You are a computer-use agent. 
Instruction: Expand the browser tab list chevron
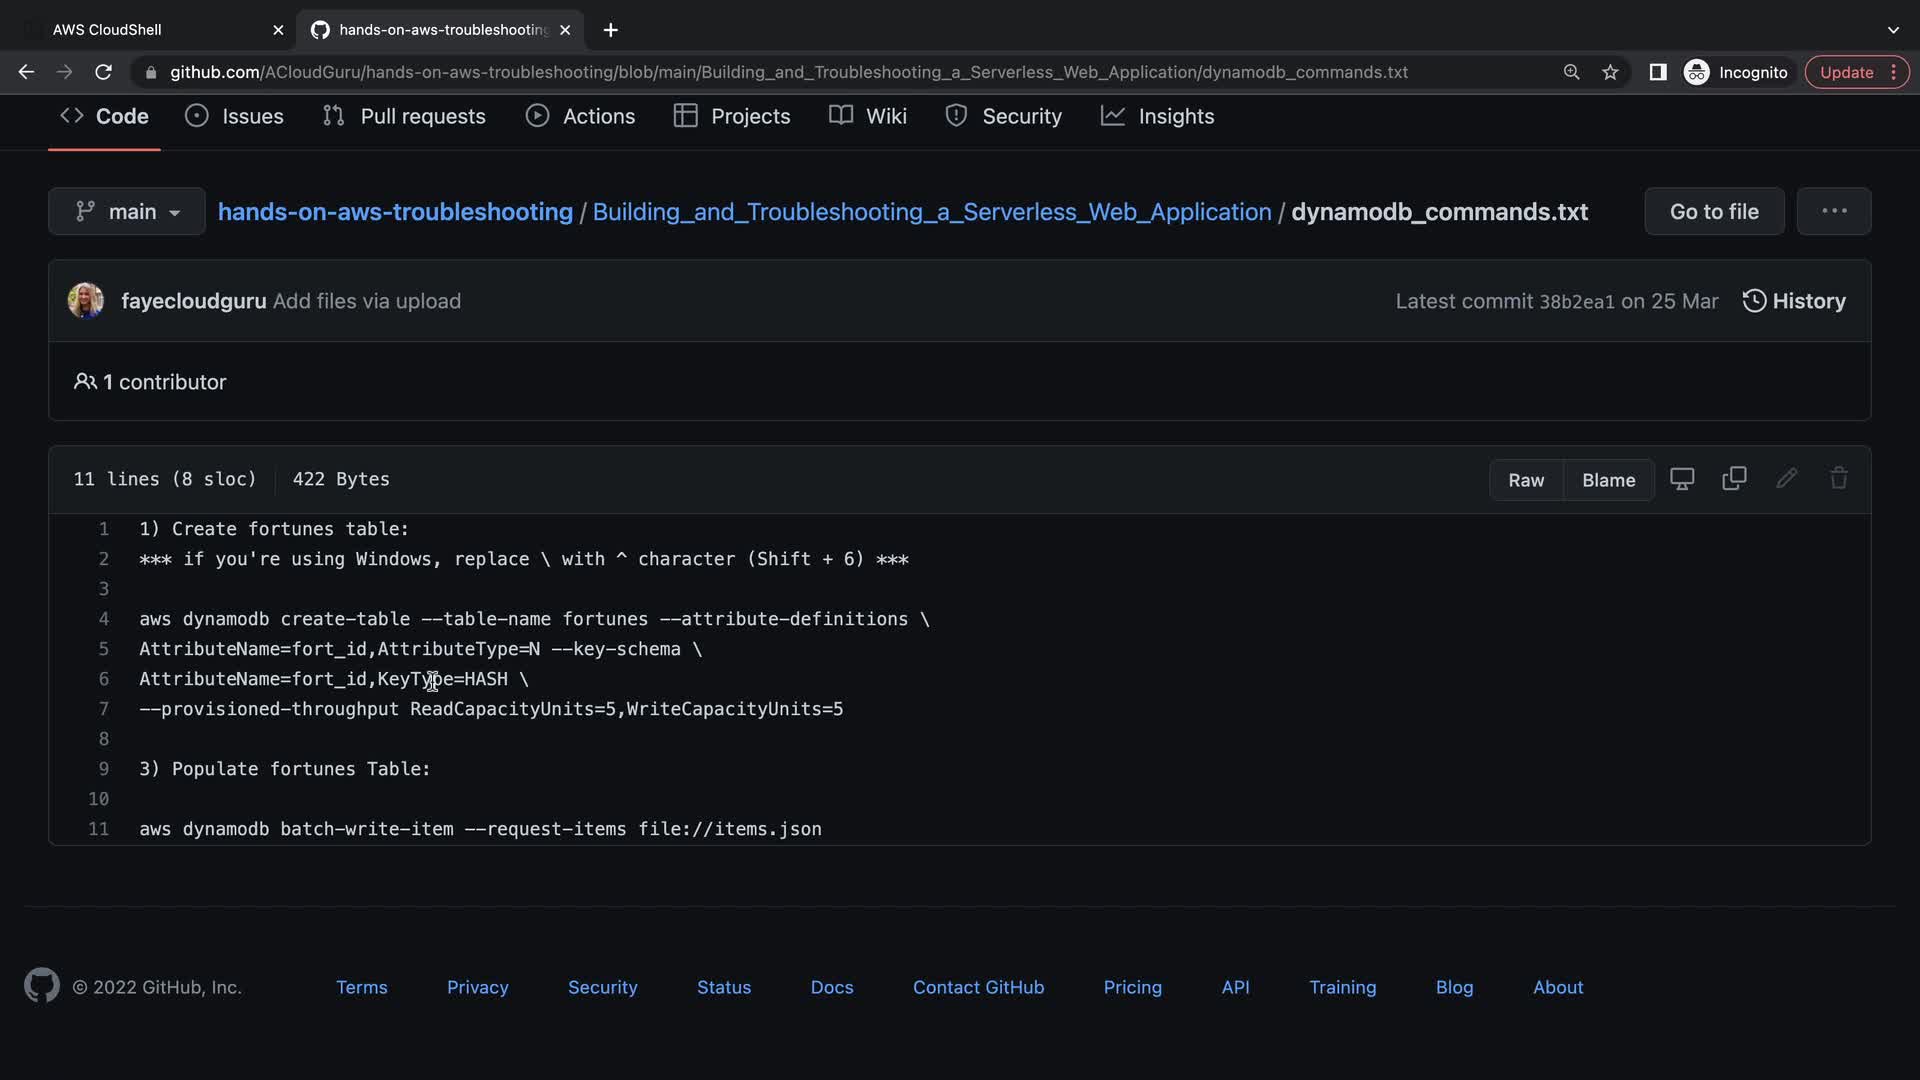pyautogui.click(x=1893, y=30)
